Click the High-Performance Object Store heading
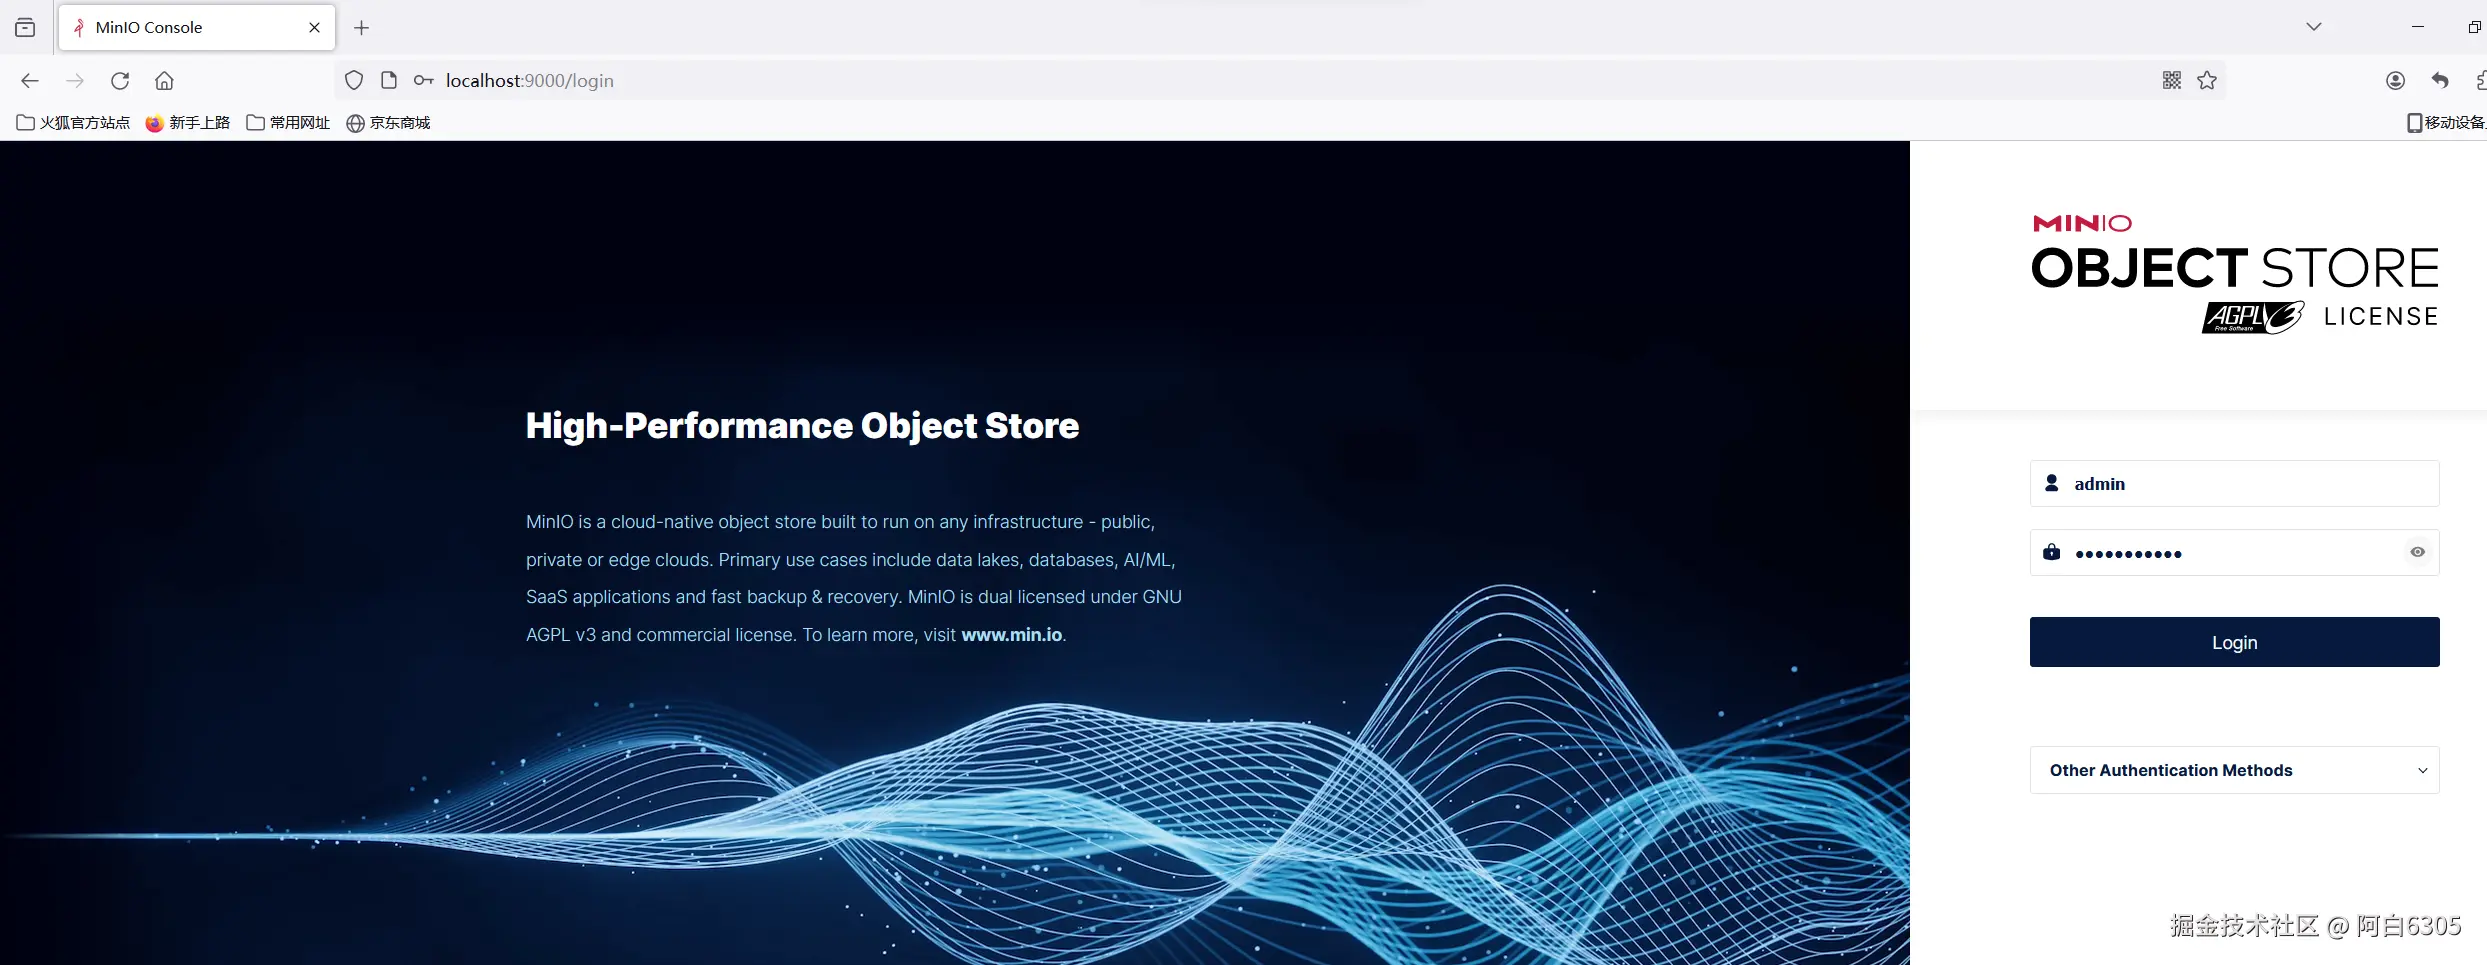The height and width of the screenshot is (965, 2487). tap(802, 426)
